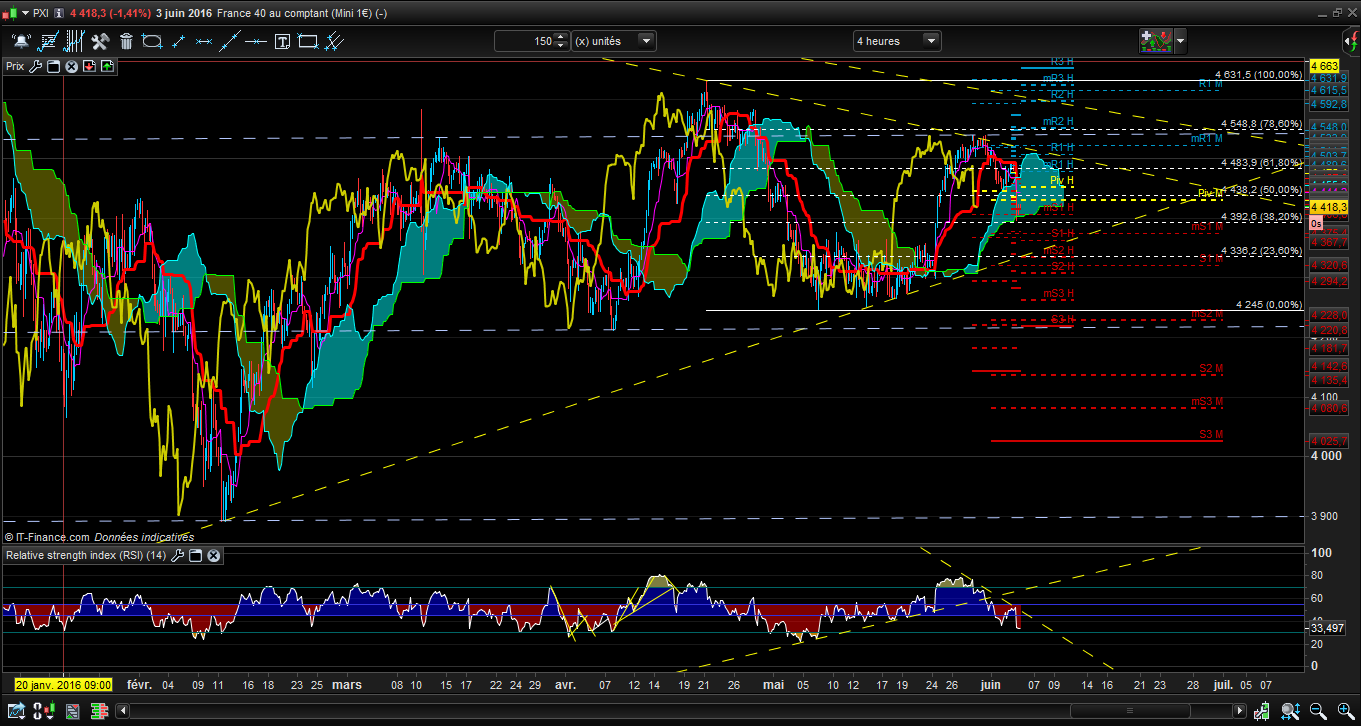
Task: Click the trash bin delete icon
Action: point(126,41)
